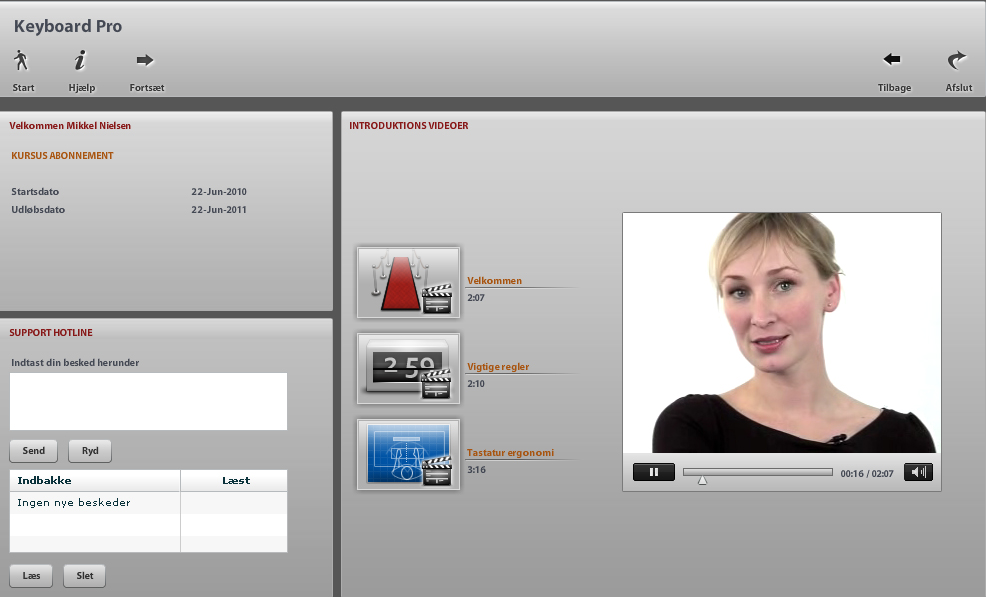Click the INTRODUKTIONS VIDEOER heading
This screenshot has height=597, width=986.
tap(409, 125)
